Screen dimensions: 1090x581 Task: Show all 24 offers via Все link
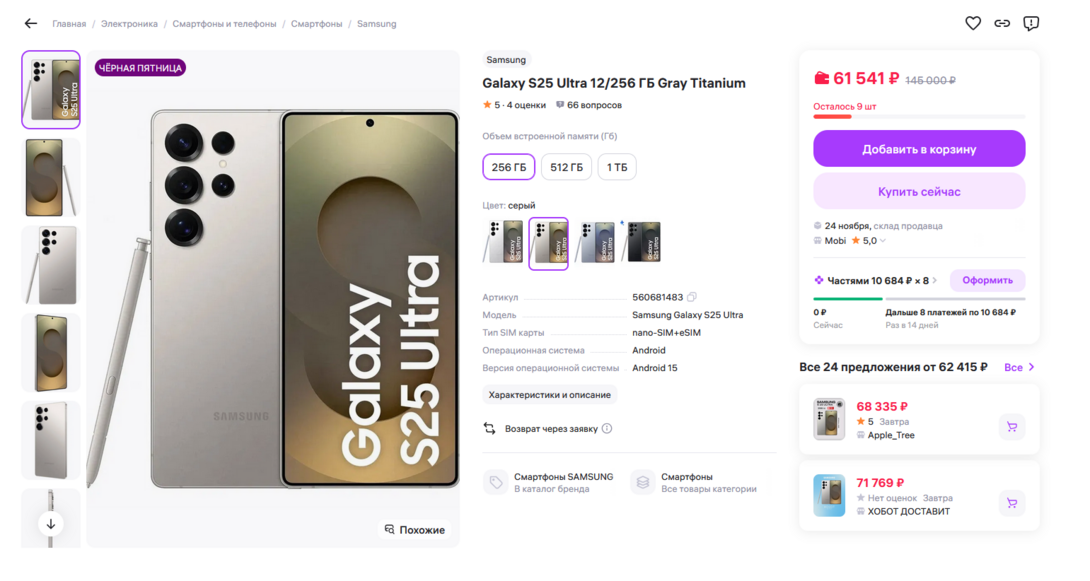coord(1017,367)
